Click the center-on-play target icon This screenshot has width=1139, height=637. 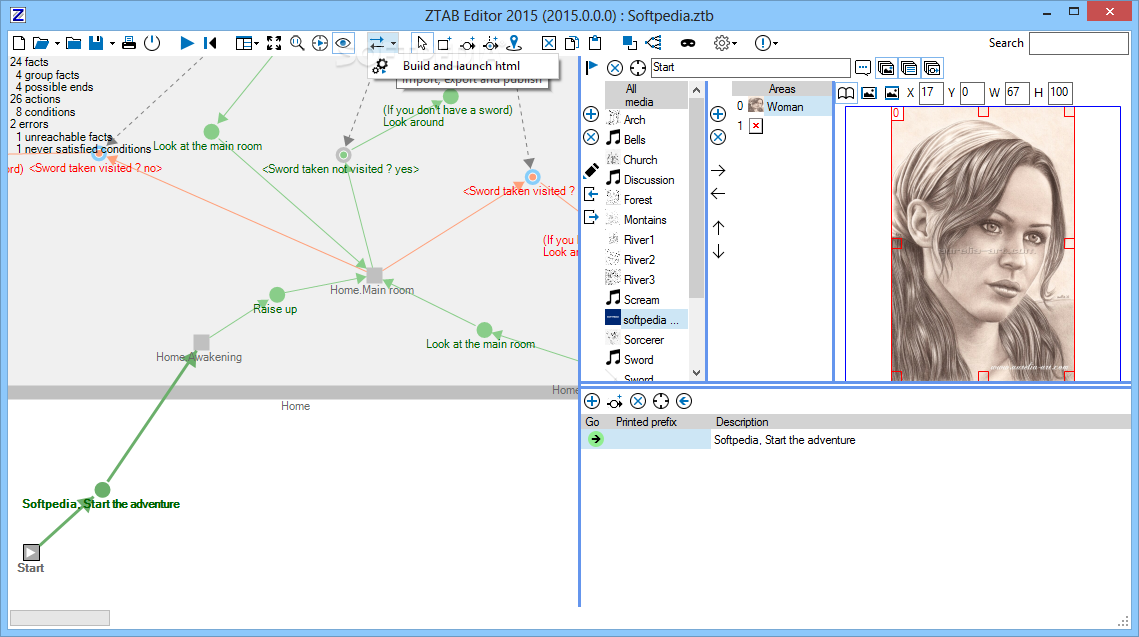[x=320, y=44]
